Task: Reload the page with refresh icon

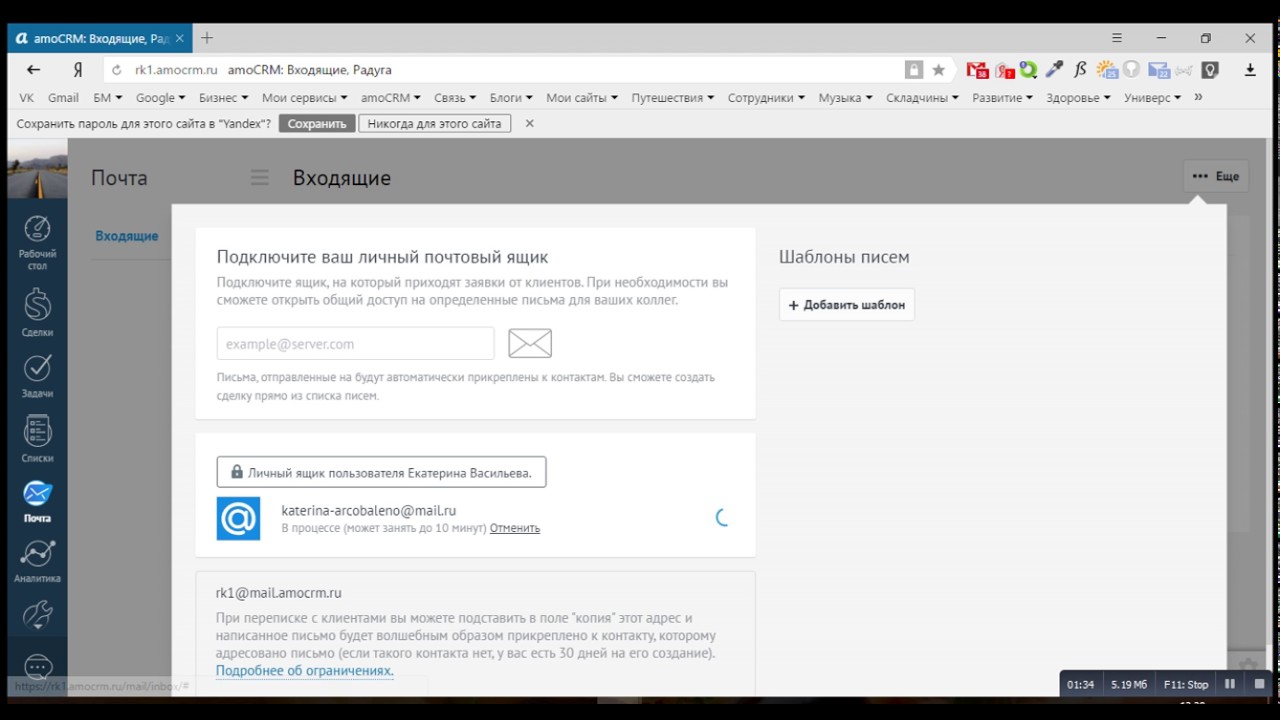Action: pyautogui.click(x=117, y=70)
